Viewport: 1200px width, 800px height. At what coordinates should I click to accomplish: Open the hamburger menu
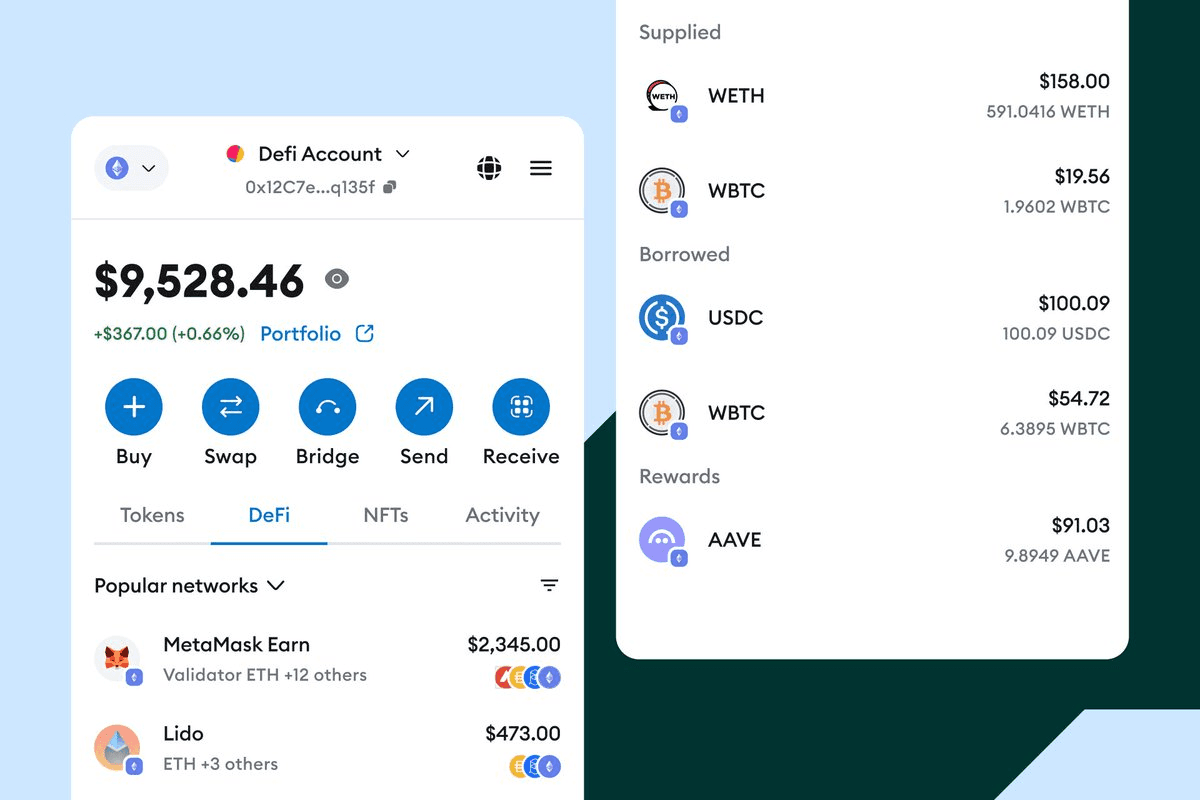coord(541,168)
